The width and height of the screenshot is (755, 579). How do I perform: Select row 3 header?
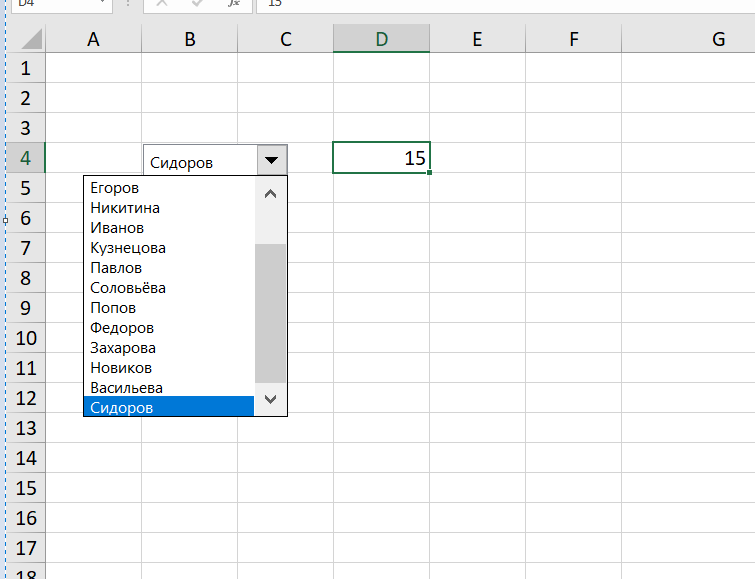[26, 128]
